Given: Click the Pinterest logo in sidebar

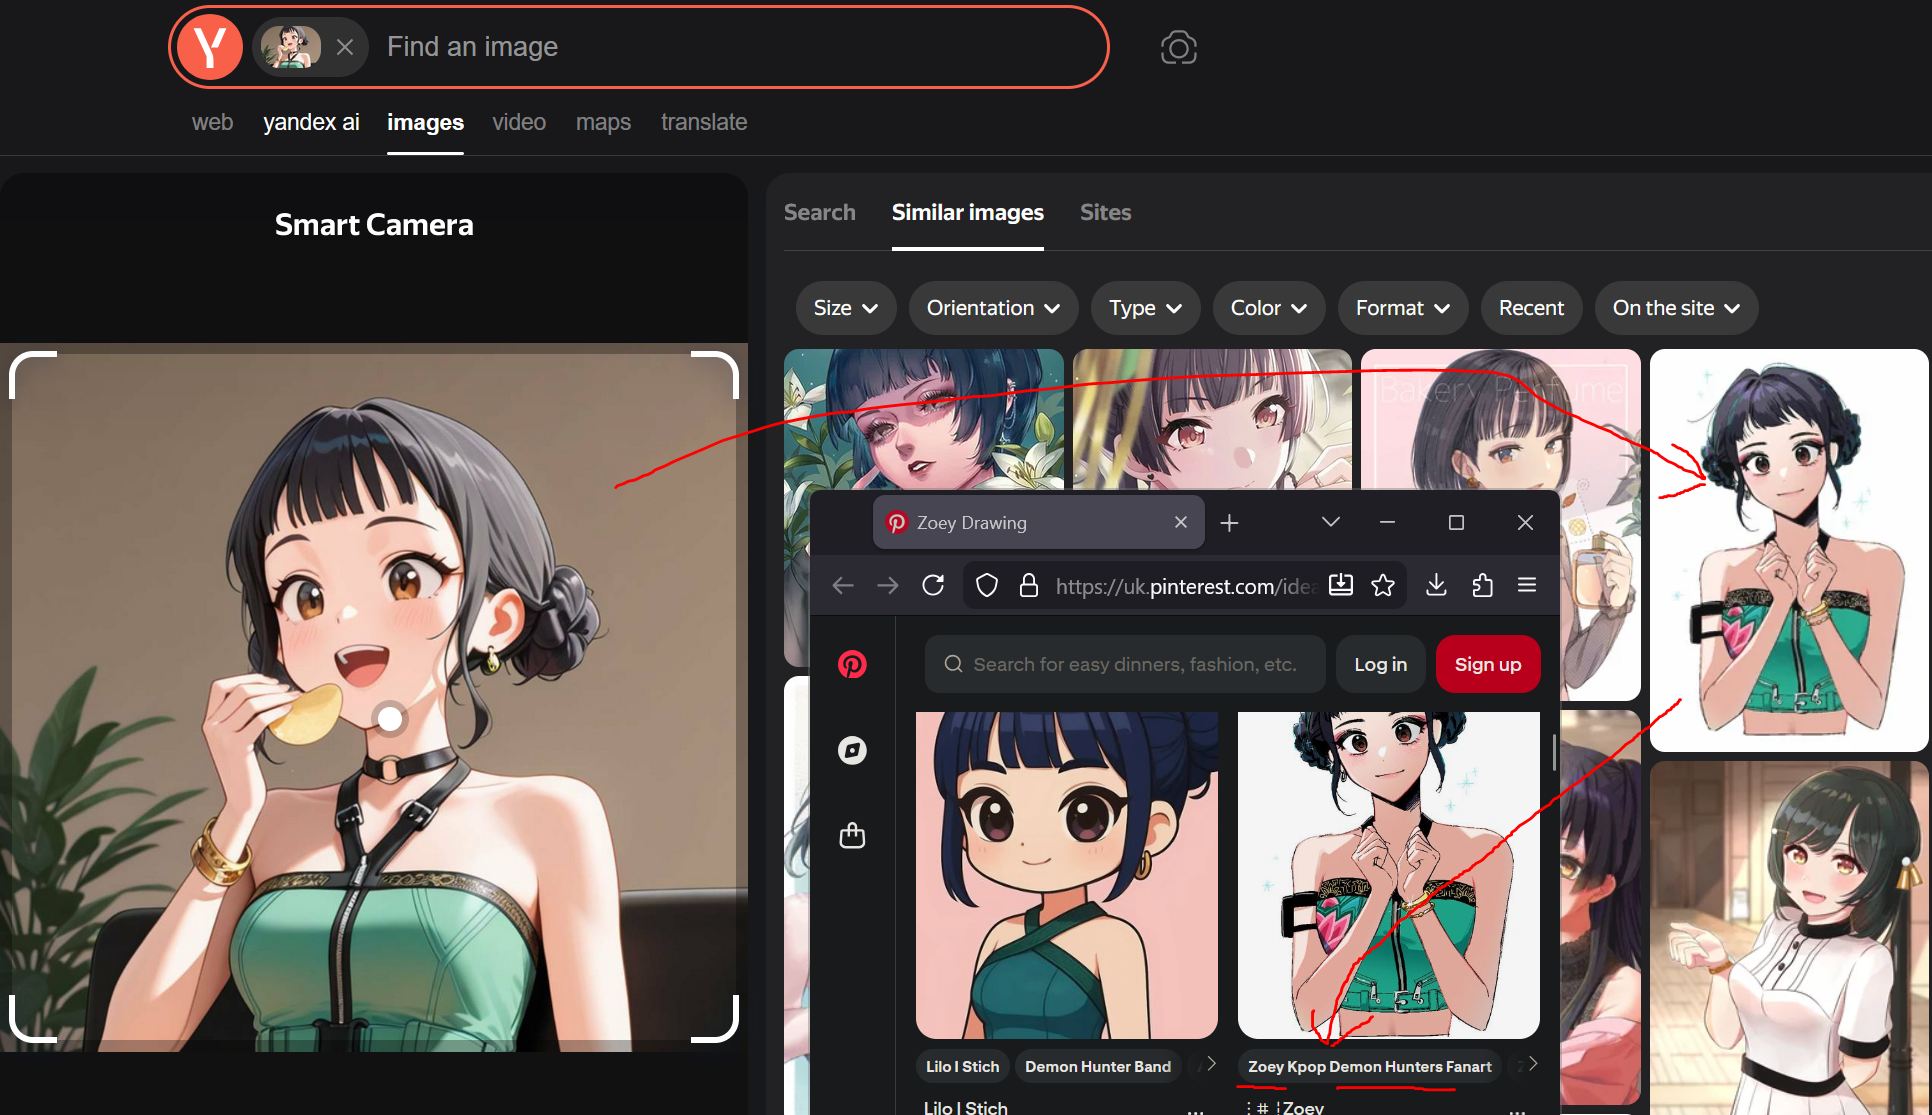Looking at the screenshot, I should 852,664.
